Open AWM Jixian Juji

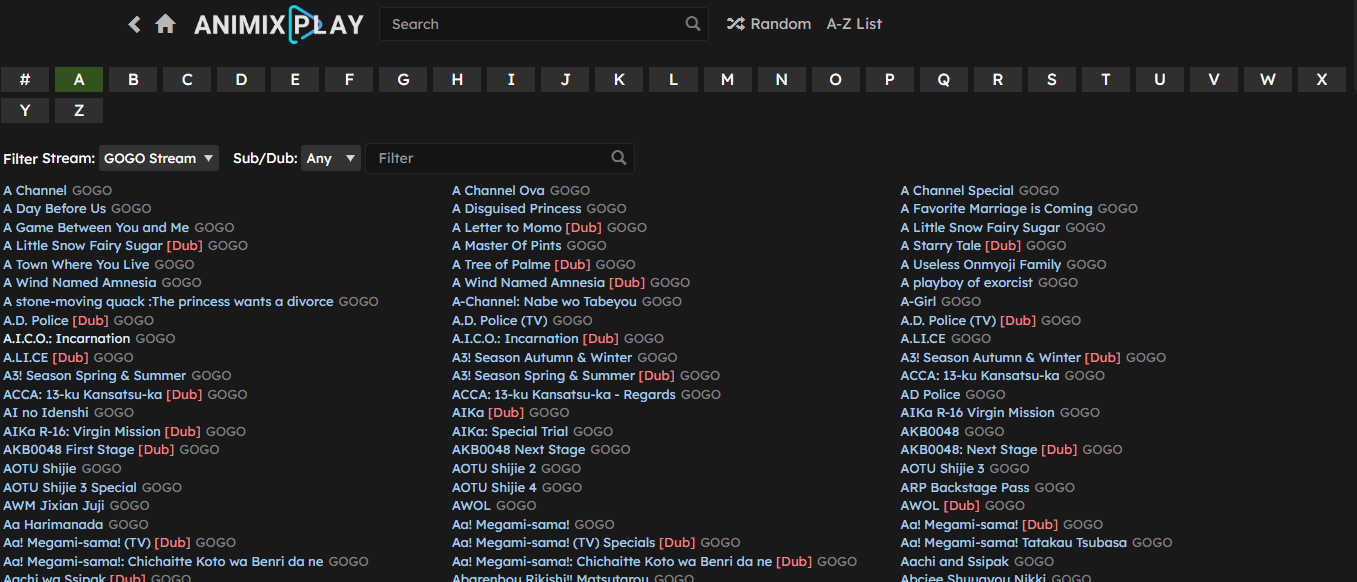point(54,506)
